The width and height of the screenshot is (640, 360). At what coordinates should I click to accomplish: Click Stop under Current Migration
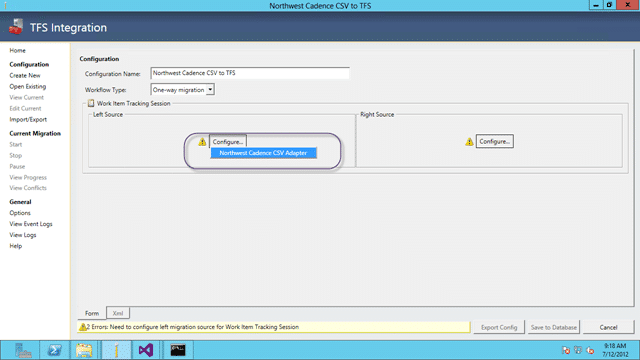[x=16, y=156]
